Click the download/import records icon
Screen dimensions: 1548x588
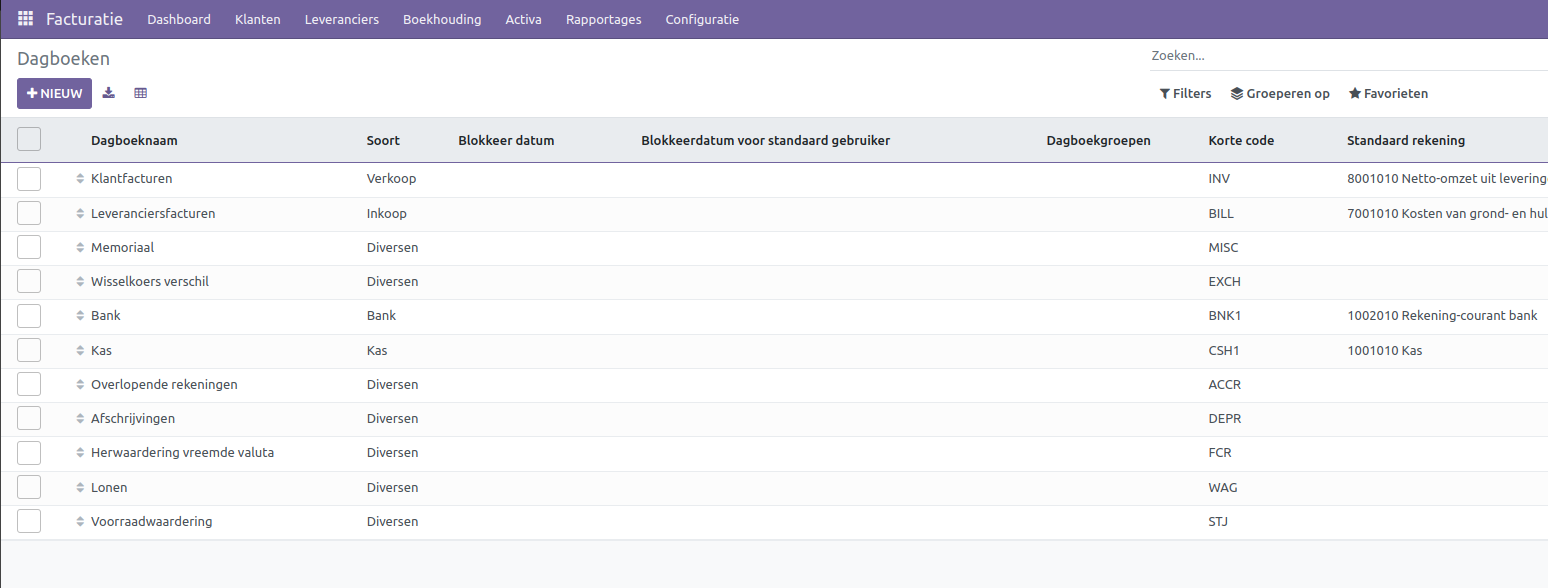click(x=109, y=93)
